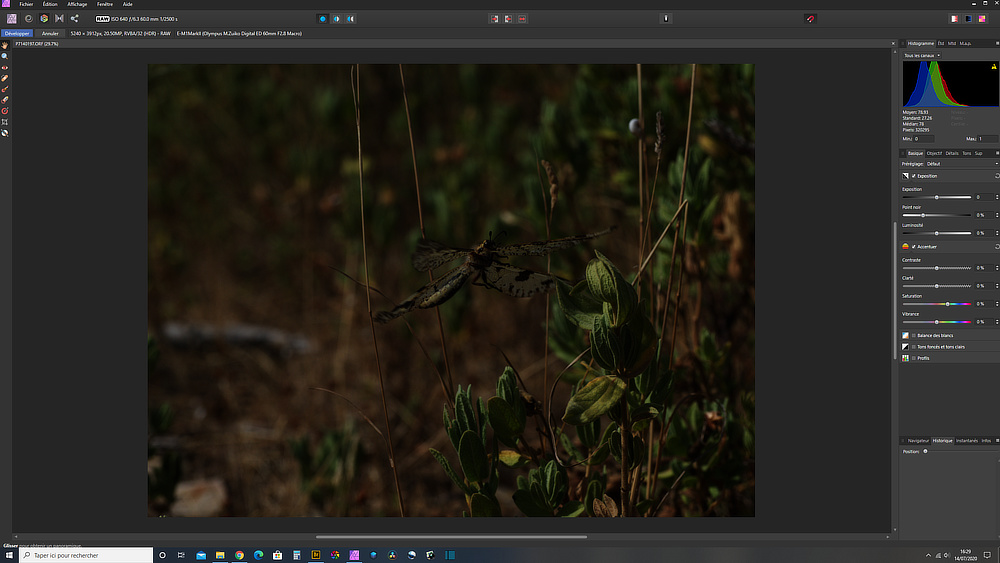Open the Tone Mapping persona icon

click(x=59, y=18)
